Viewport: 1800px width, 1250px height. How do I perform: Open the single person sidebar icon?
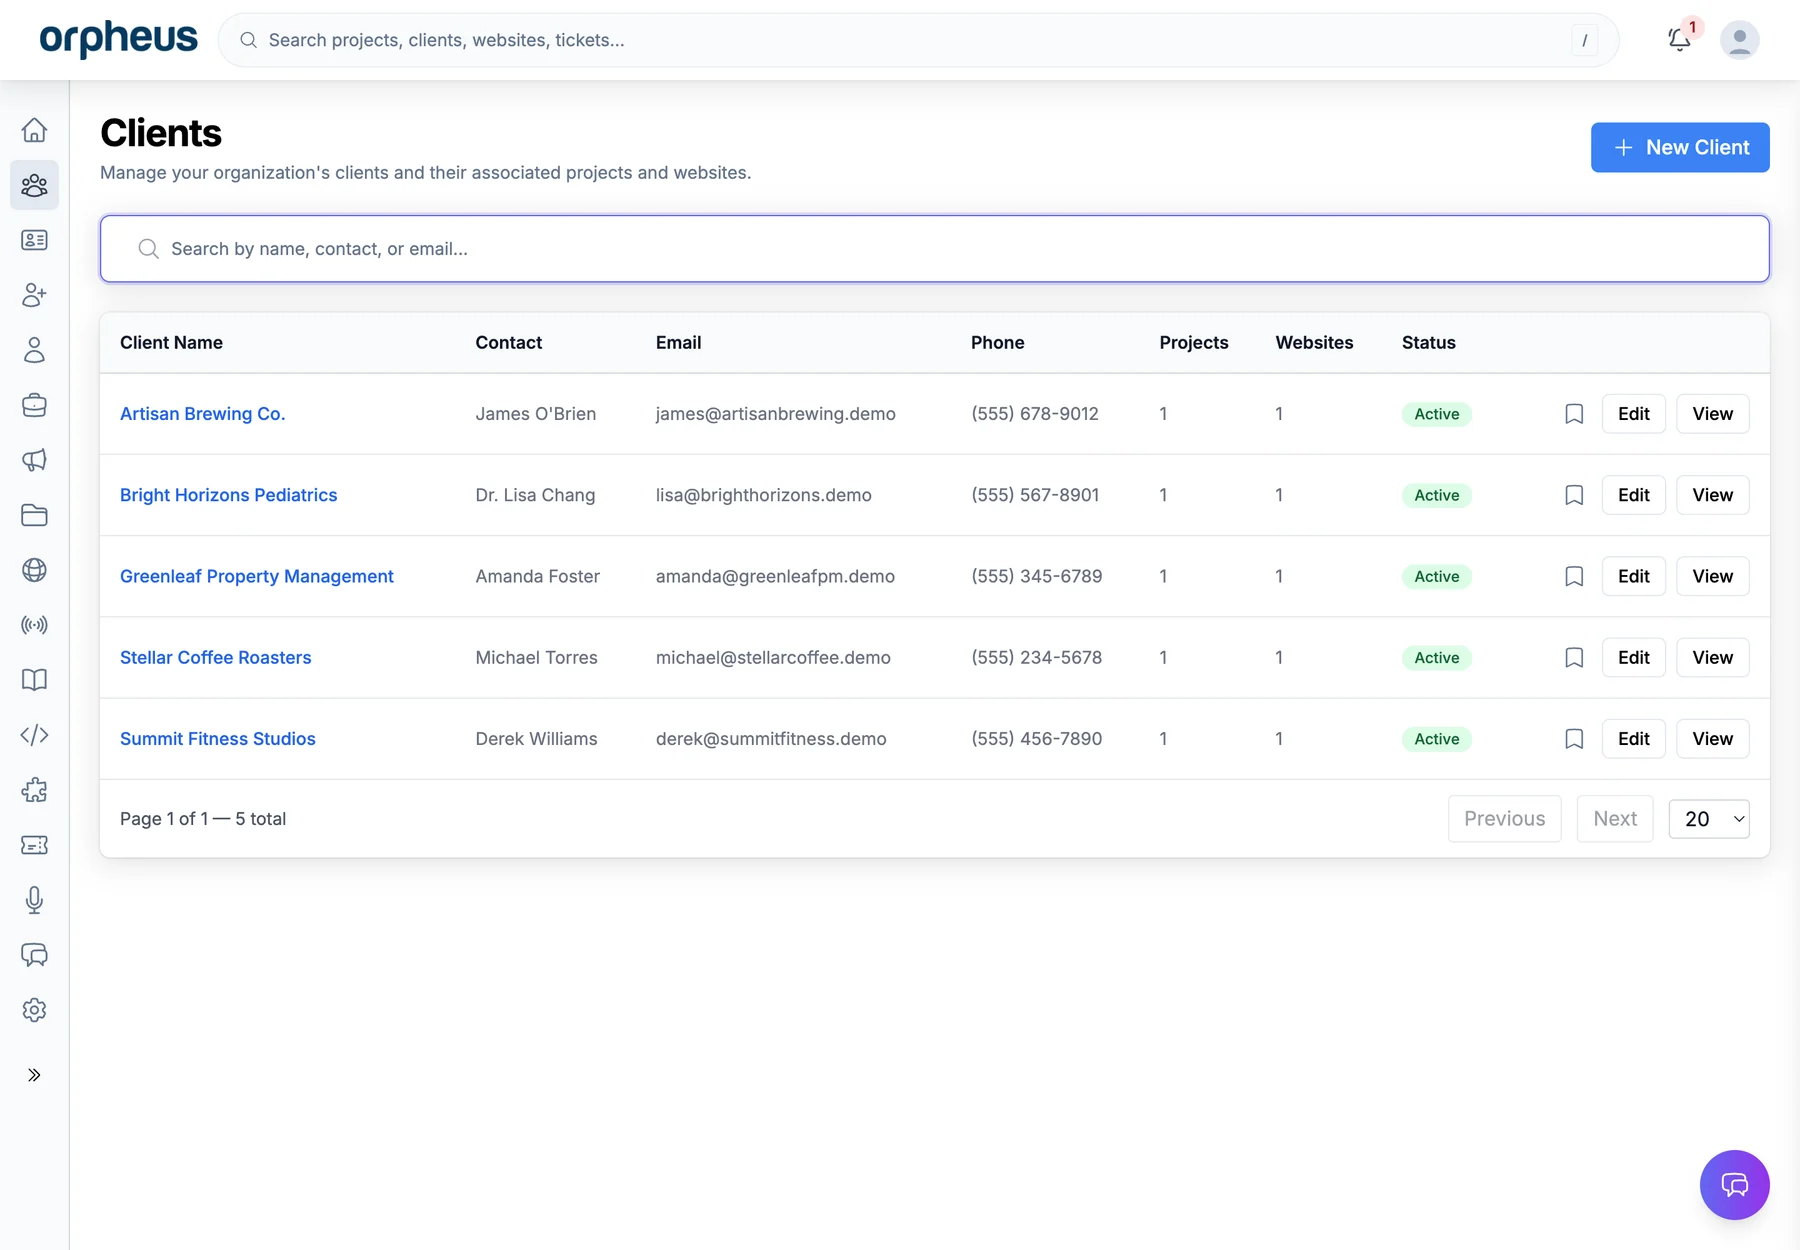click(34, 350)
